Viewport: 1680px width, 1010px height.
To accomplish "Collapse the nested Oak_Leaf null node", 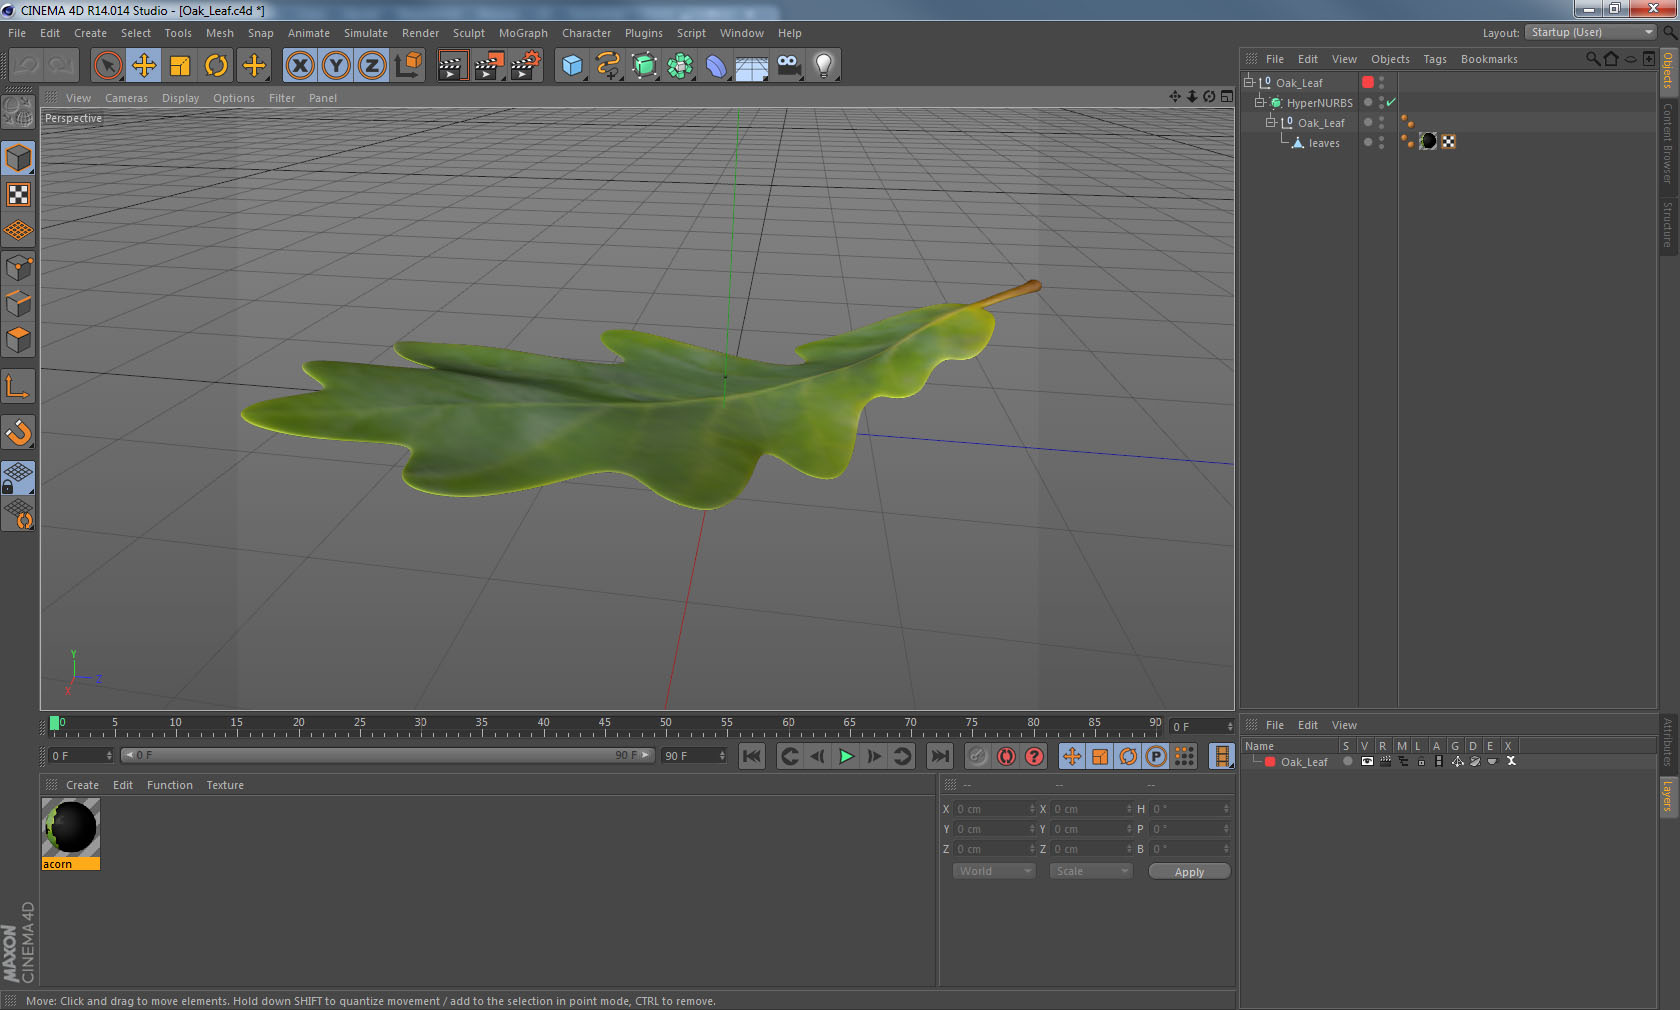I will pos(1271,122).
